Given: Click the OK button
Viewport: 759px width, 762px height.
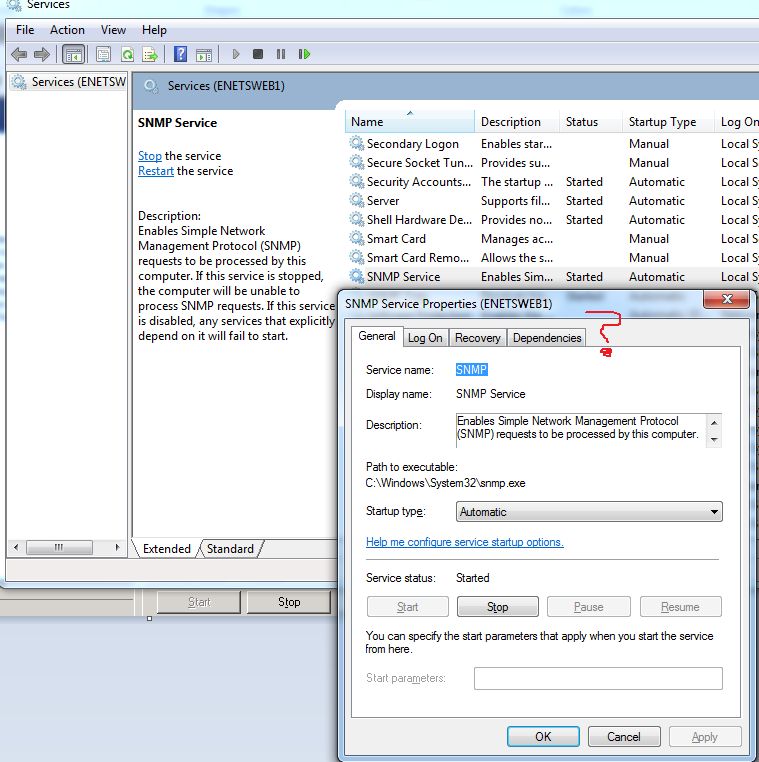Looking at the screenshot, I should click(x=543, y=737).
